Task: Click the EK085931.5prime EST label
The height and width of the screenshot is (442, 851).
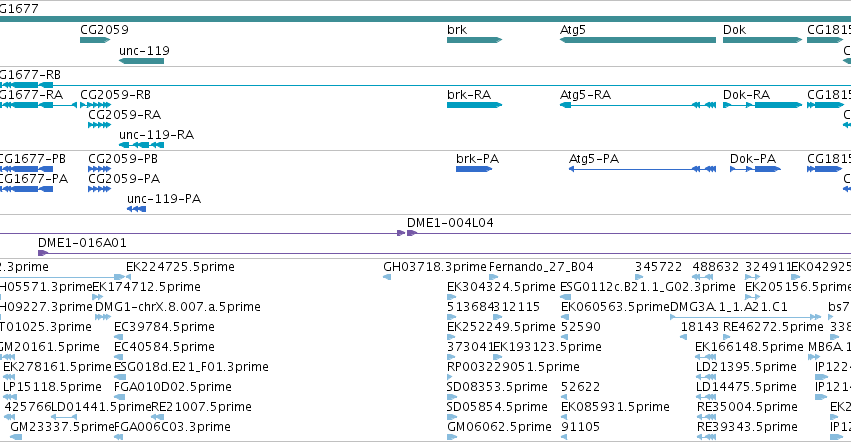Action: [615, 407]
